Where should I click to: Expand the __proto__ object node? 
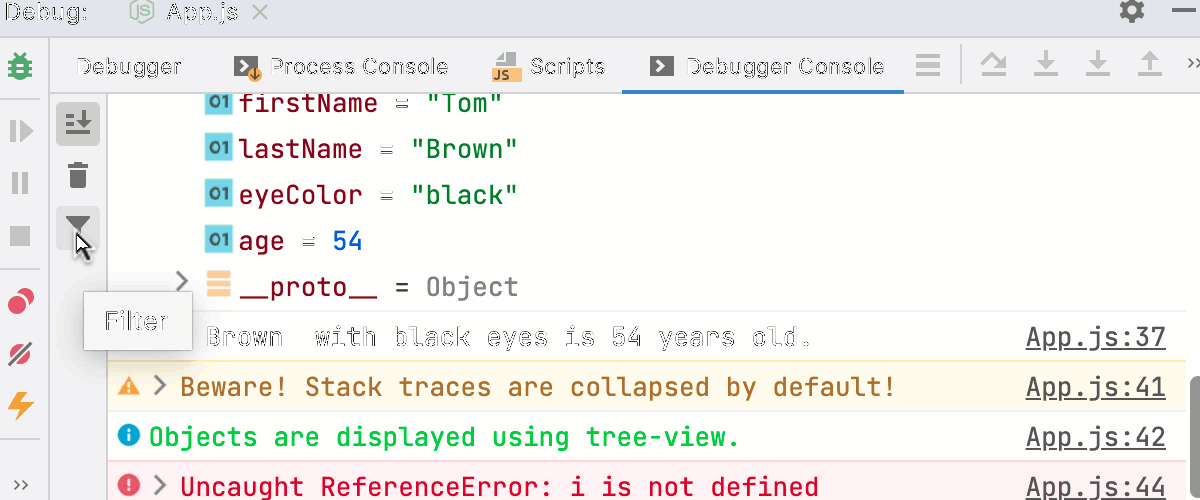[x=182, y=282]
